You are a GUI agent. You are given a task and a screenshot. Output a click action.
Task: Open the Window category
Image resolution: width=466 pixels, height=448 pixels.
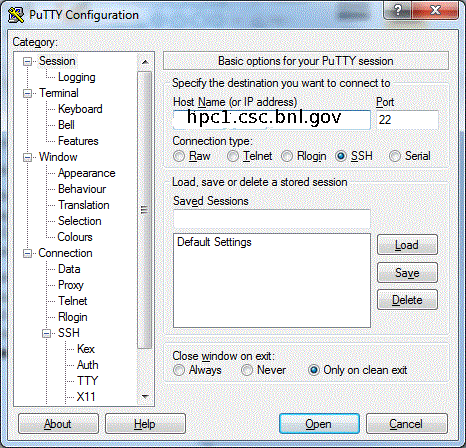[x=58, y=157]
